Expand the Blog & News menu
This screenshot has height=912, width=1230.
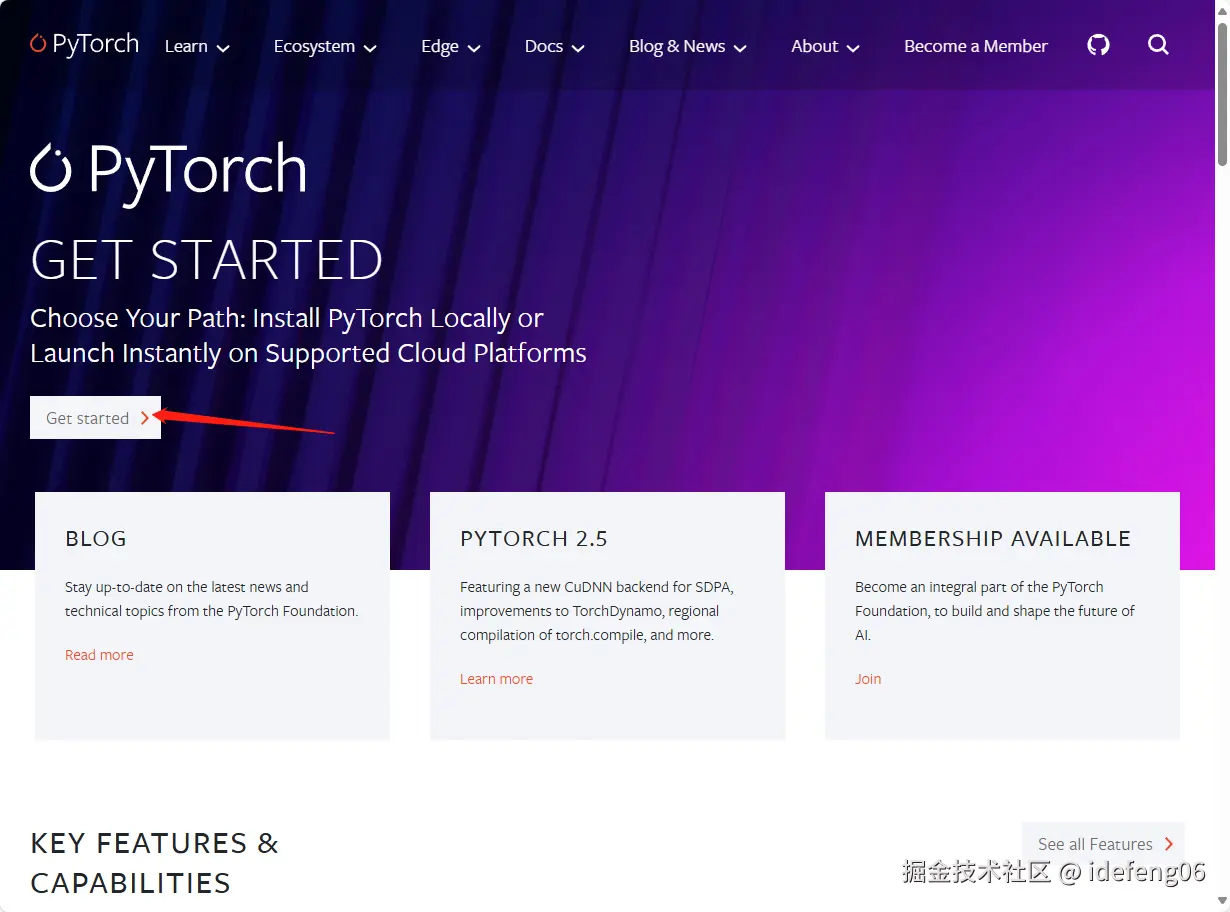point(688,46)
